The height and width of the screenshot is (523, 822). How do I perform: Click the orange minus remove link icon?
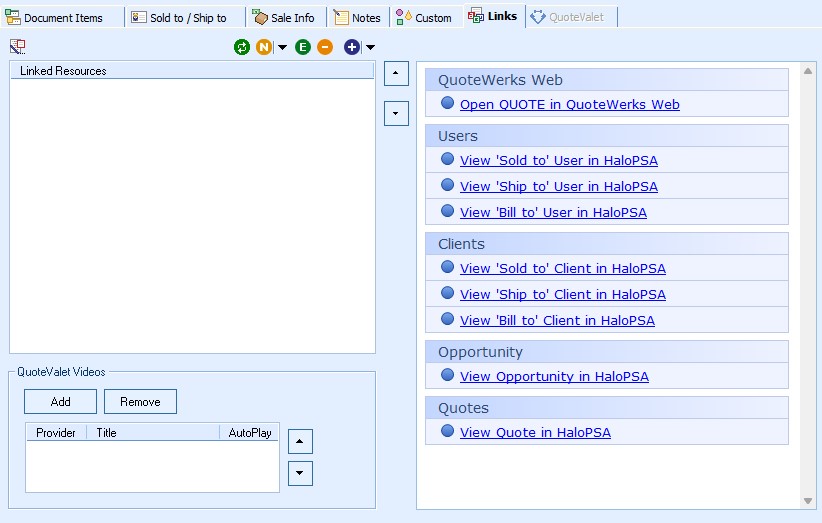(x=325, y=47)
